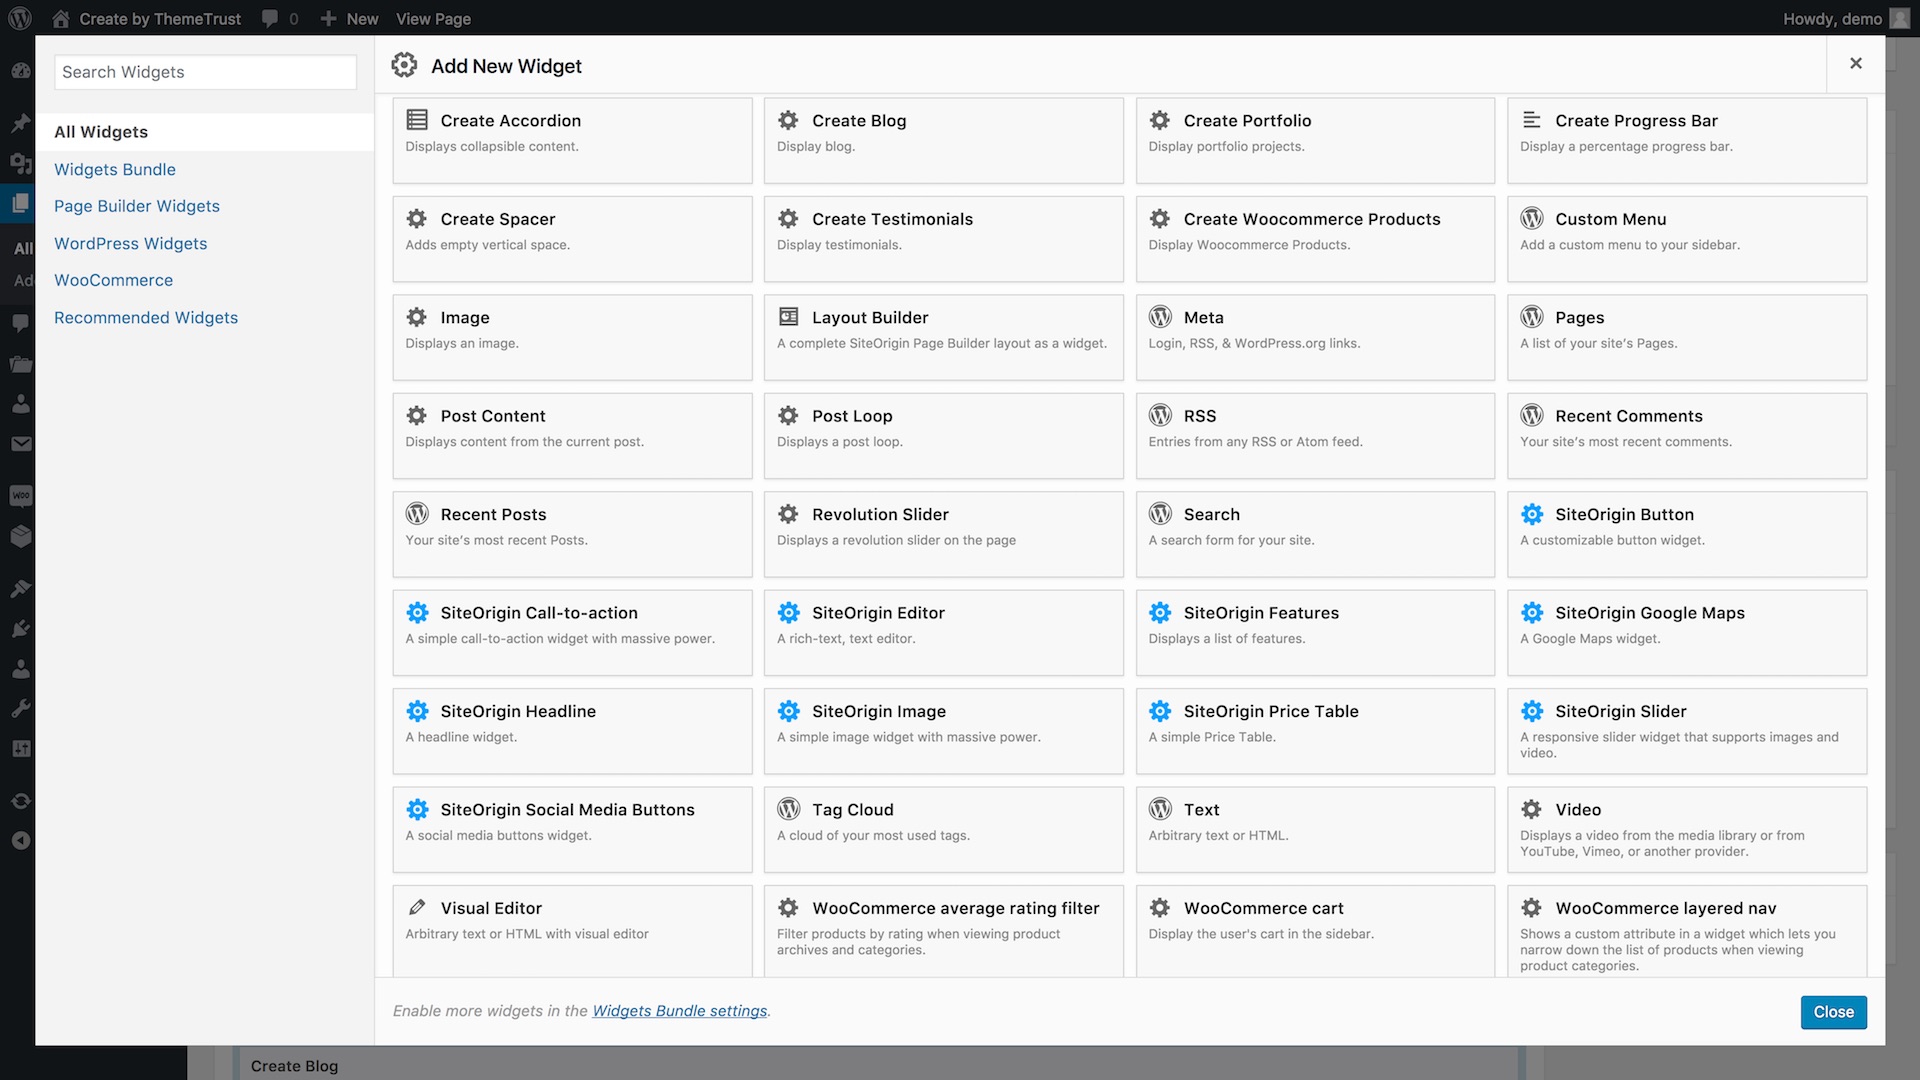Click the RSS widget WordPress icon
Image resolution: width=1920 pixels, height=1080 pixels.
tap(1160, 415)
